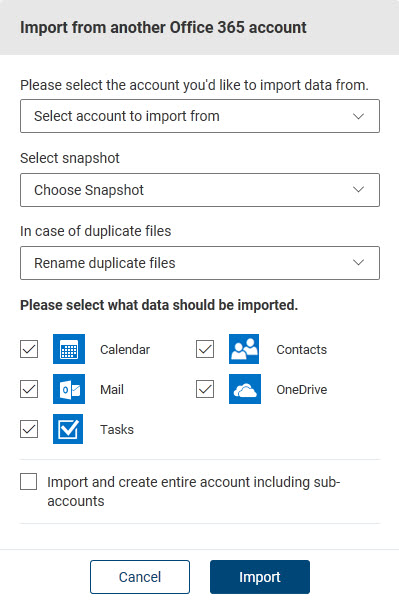The image size is (399, 603).
Task: Uncheck the Calendar checkbox
Action: point(29,349)
